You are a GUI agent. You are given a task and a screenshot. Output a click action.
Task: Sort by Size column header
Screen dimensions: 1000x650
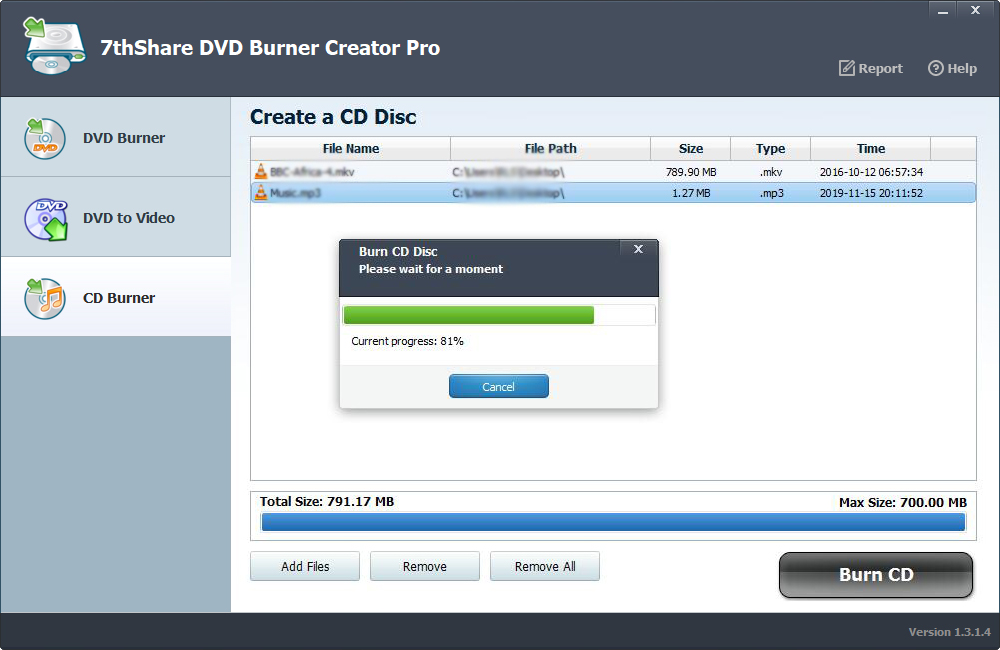[691, 149]
